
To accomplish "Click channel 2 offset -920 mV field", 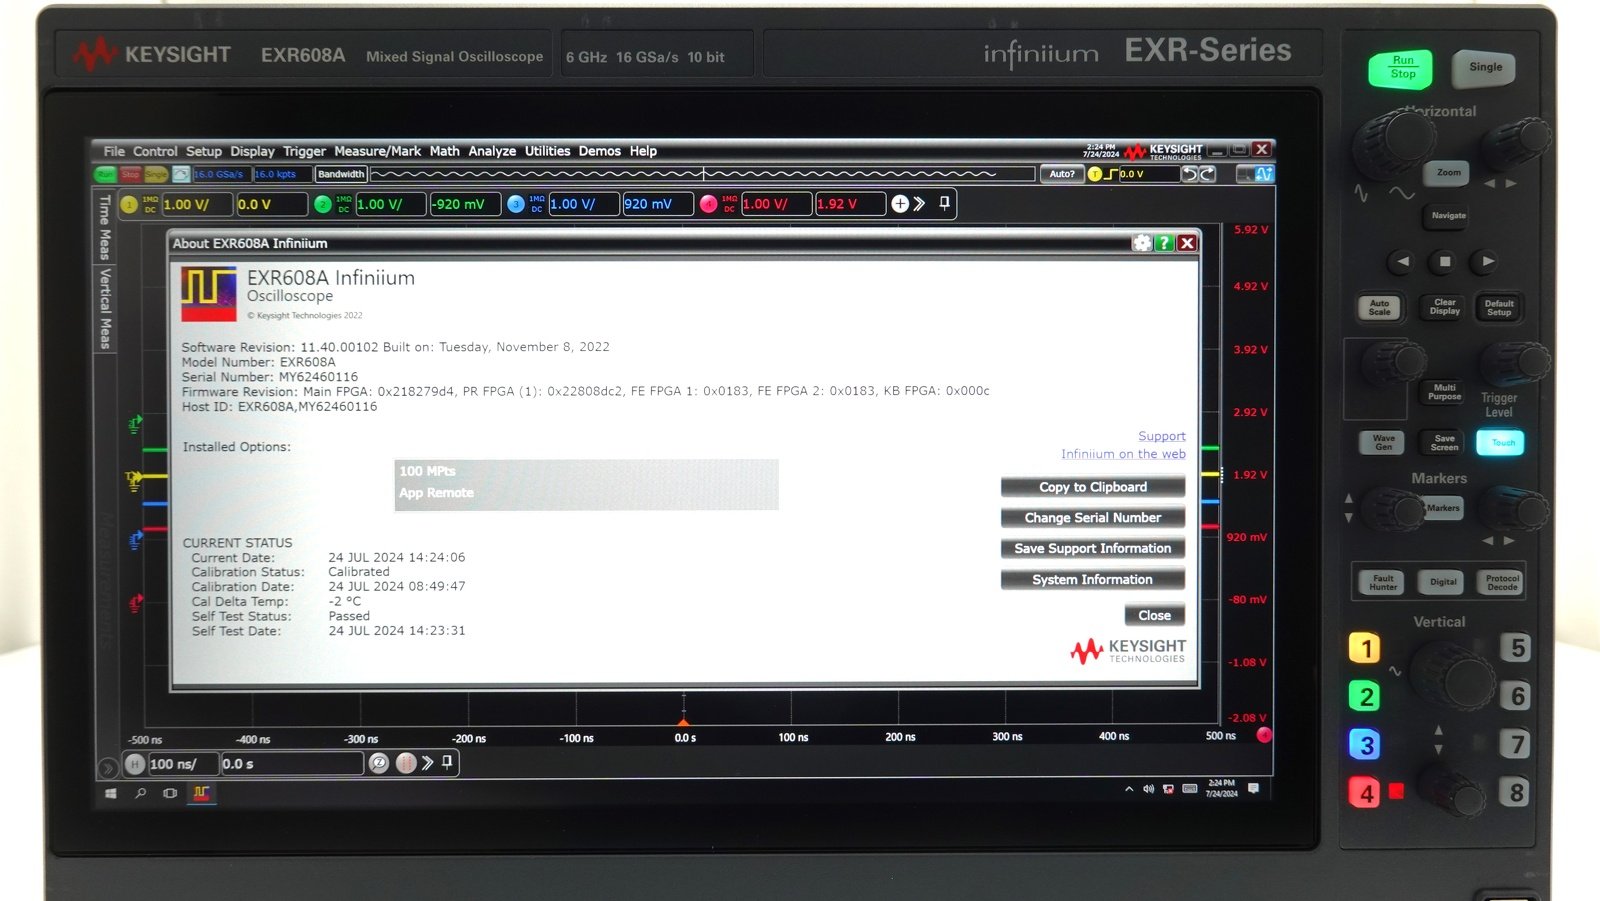I will click(x=468, y=204).
